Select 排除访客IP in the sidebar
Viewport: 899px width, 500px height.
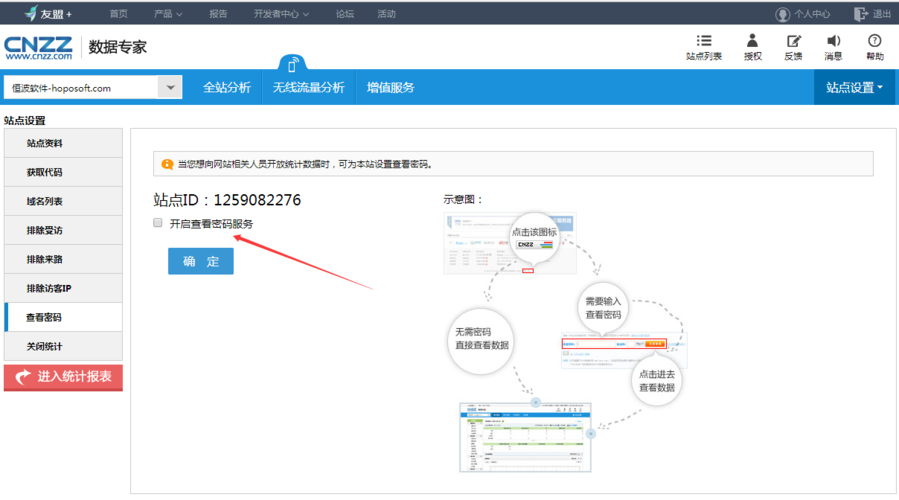[x=63, y=288]
